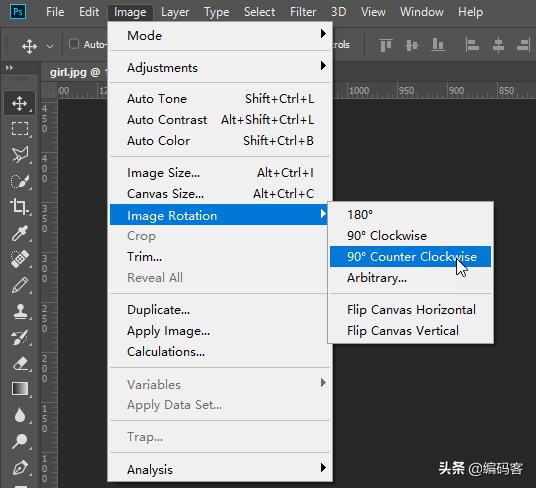The height and width of the screenshot is (488, 536).
Task: Choose Trim... from the menu
Action: tap(220, 257)
